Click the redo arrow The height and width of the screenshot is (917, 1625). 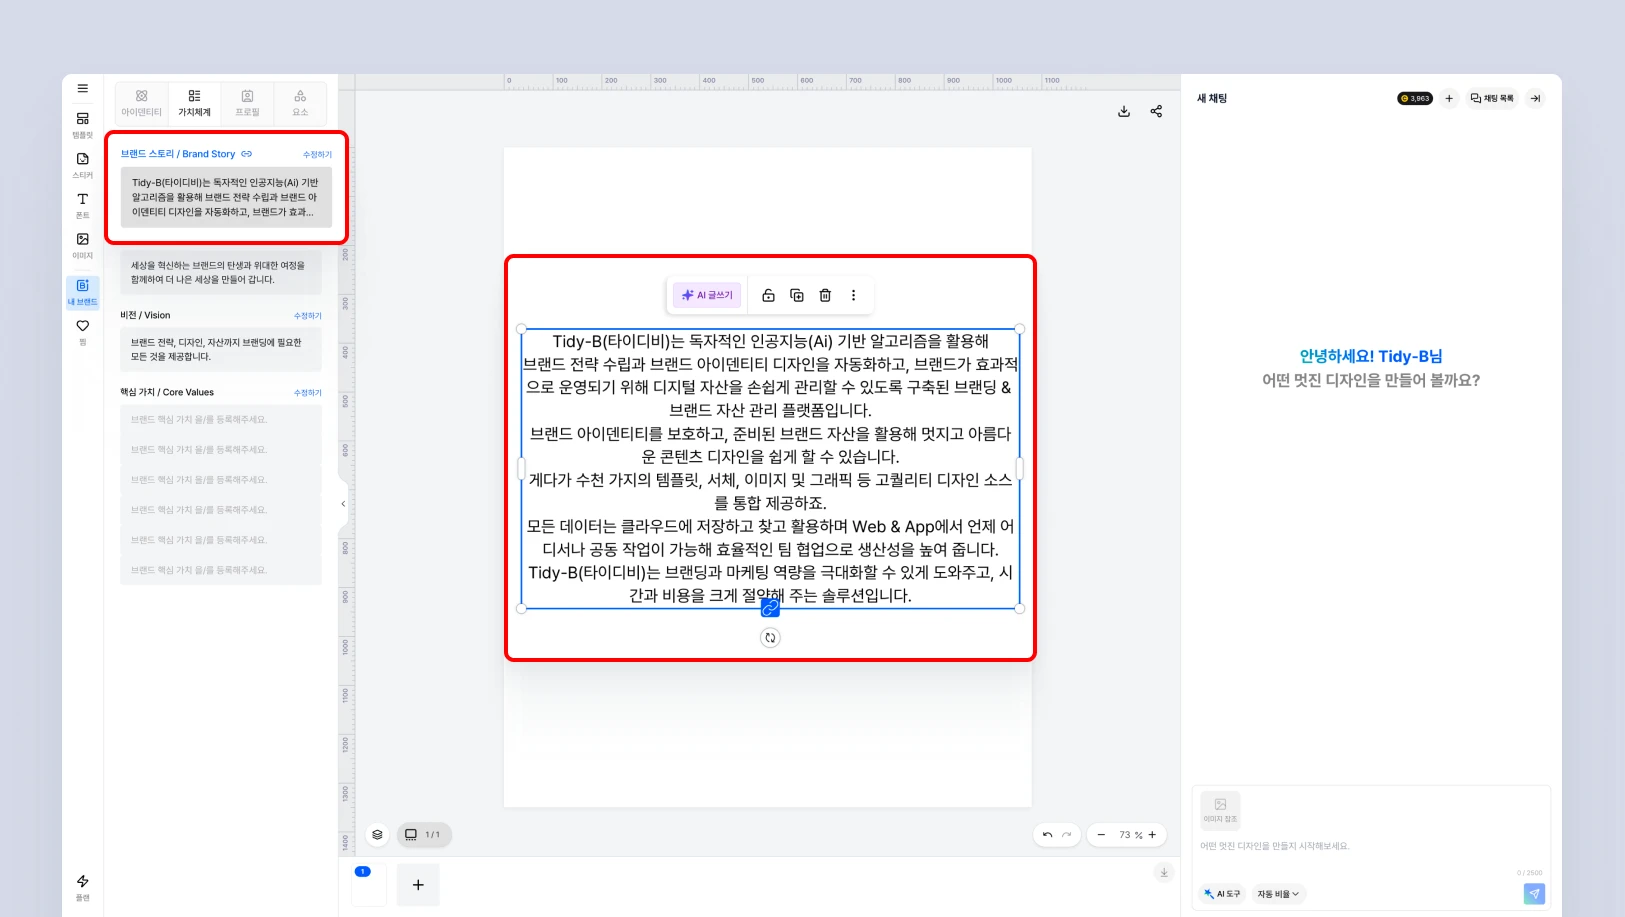[x=1067, y=834]
